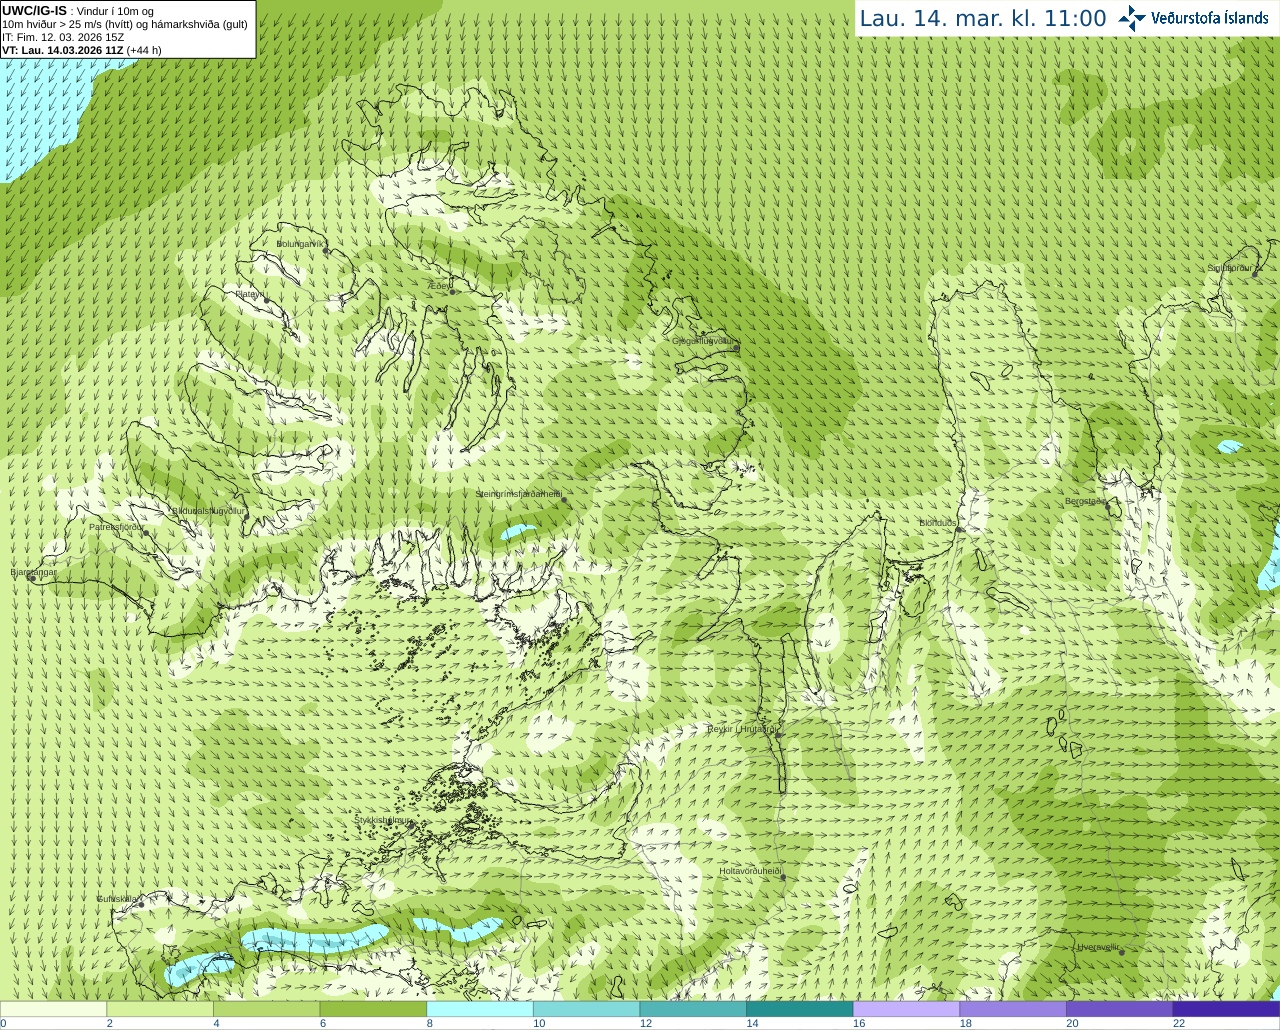The image size is (1280, 1030).
Task: Click the Gjögurflugvöllur station label
Action: click(704, 341)
